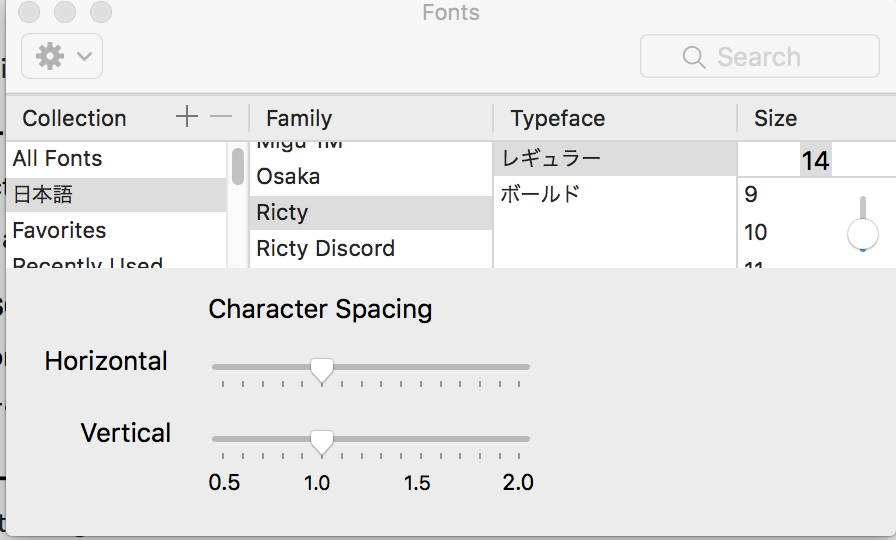Select font size 9

click(x=752, y=195)
